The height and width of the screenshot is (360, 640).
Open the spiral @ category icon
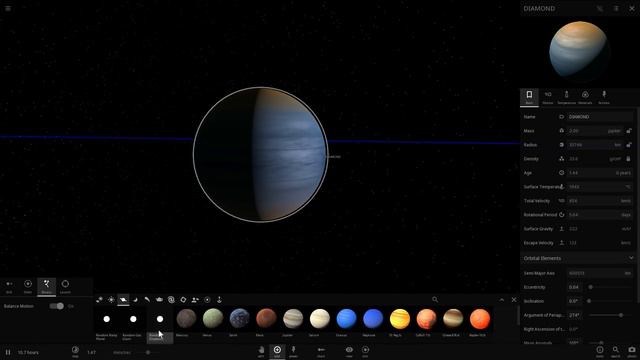(171, 300)
